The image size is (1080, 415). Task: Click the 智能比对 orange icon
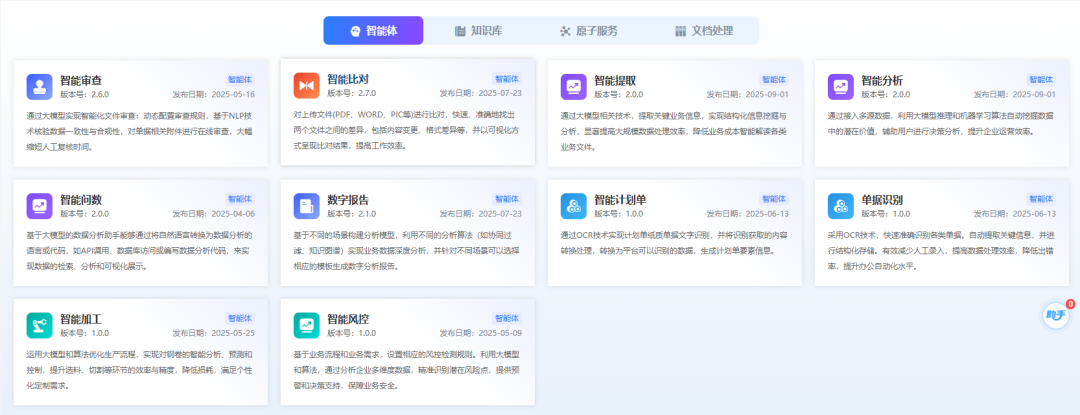tap(307, 86)
